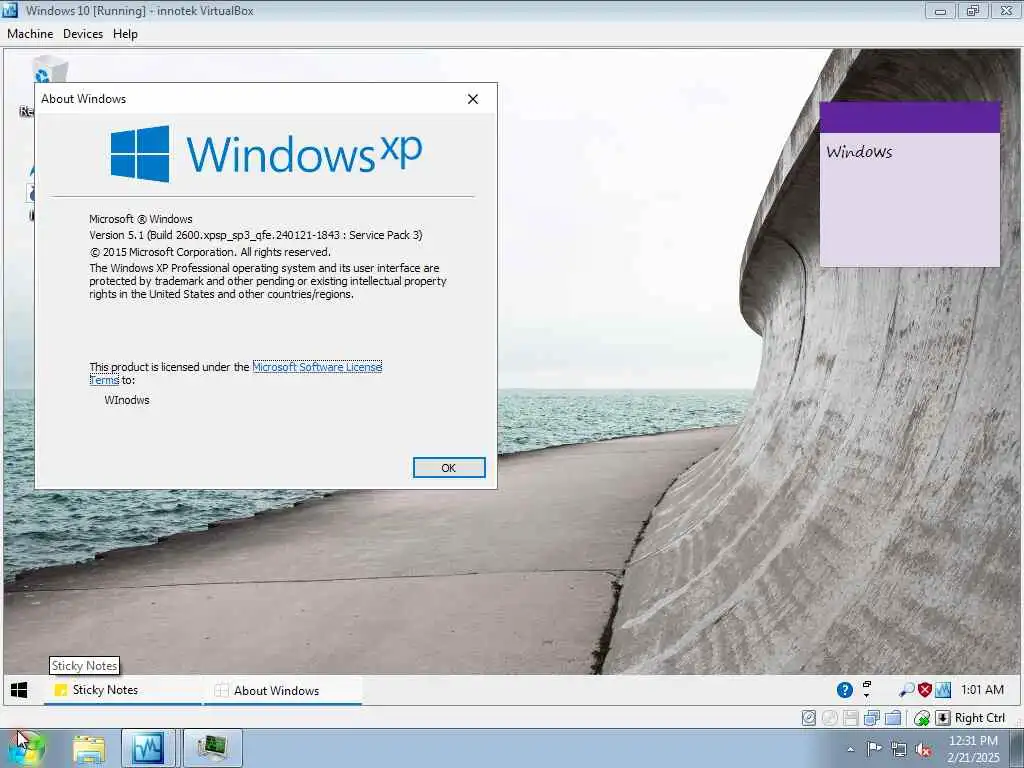Click the purple sticky note header bar
This screenshot has width=1024, height=768.
tap(910, 117)
